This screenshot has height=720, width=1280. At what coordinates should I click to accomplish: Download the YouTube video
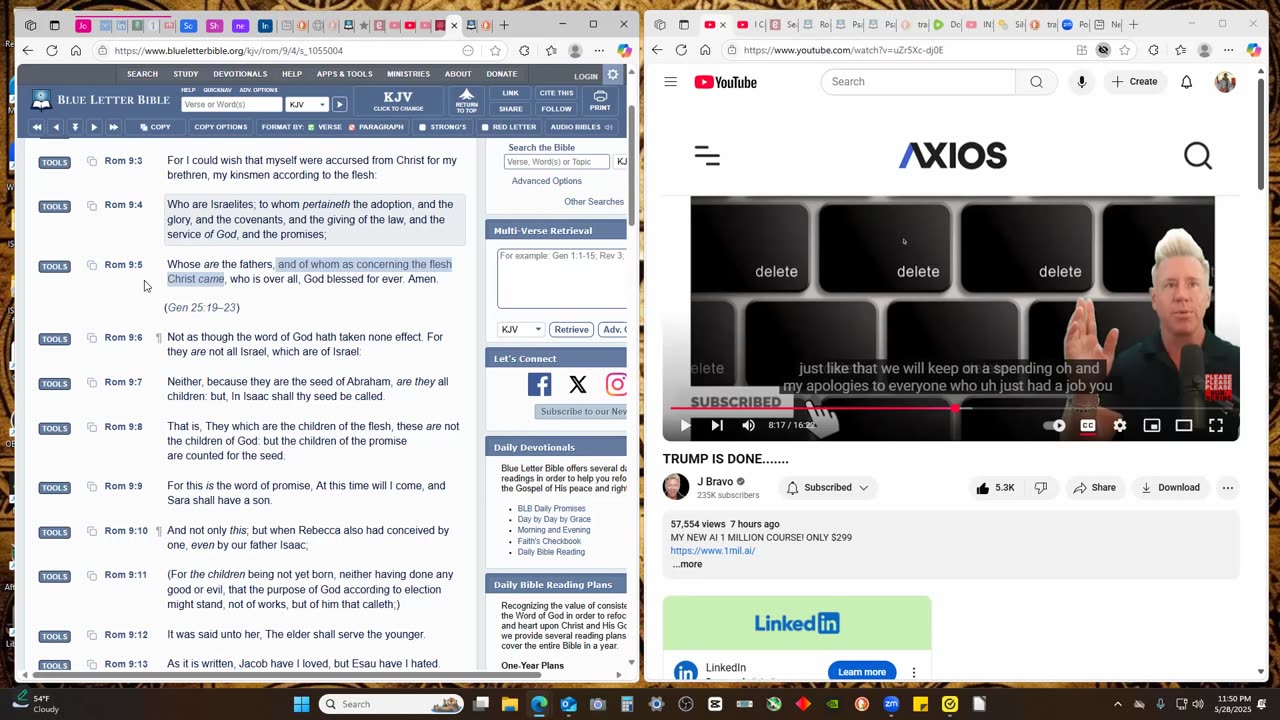coord(1170,488)
